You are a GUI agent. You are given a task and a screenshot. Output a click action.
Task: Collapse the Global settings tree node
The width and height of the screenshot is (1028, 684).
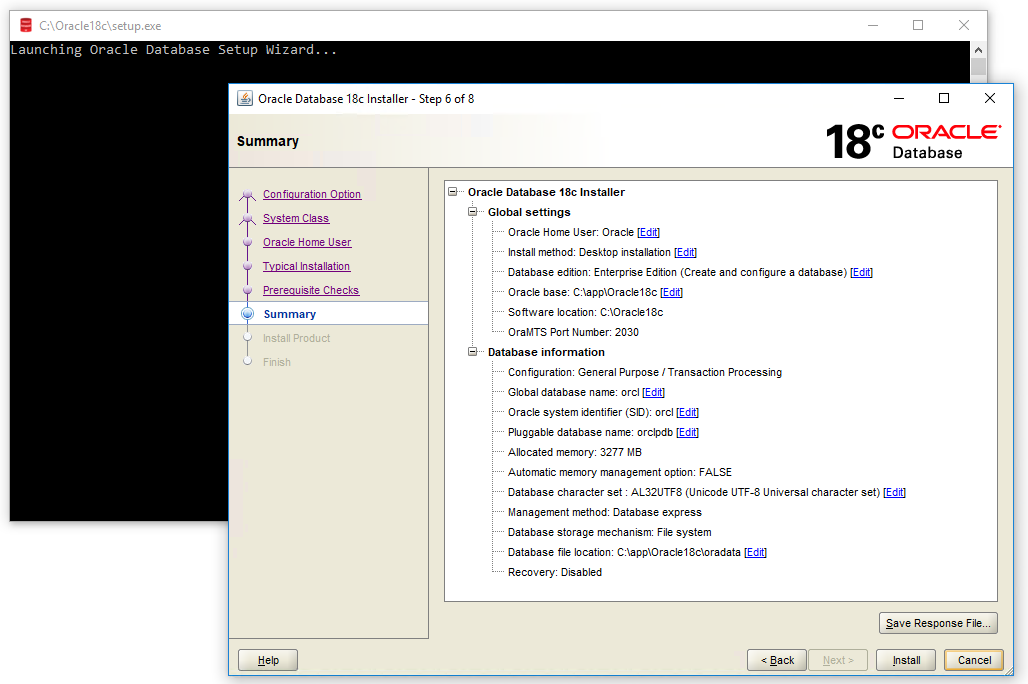472,212
